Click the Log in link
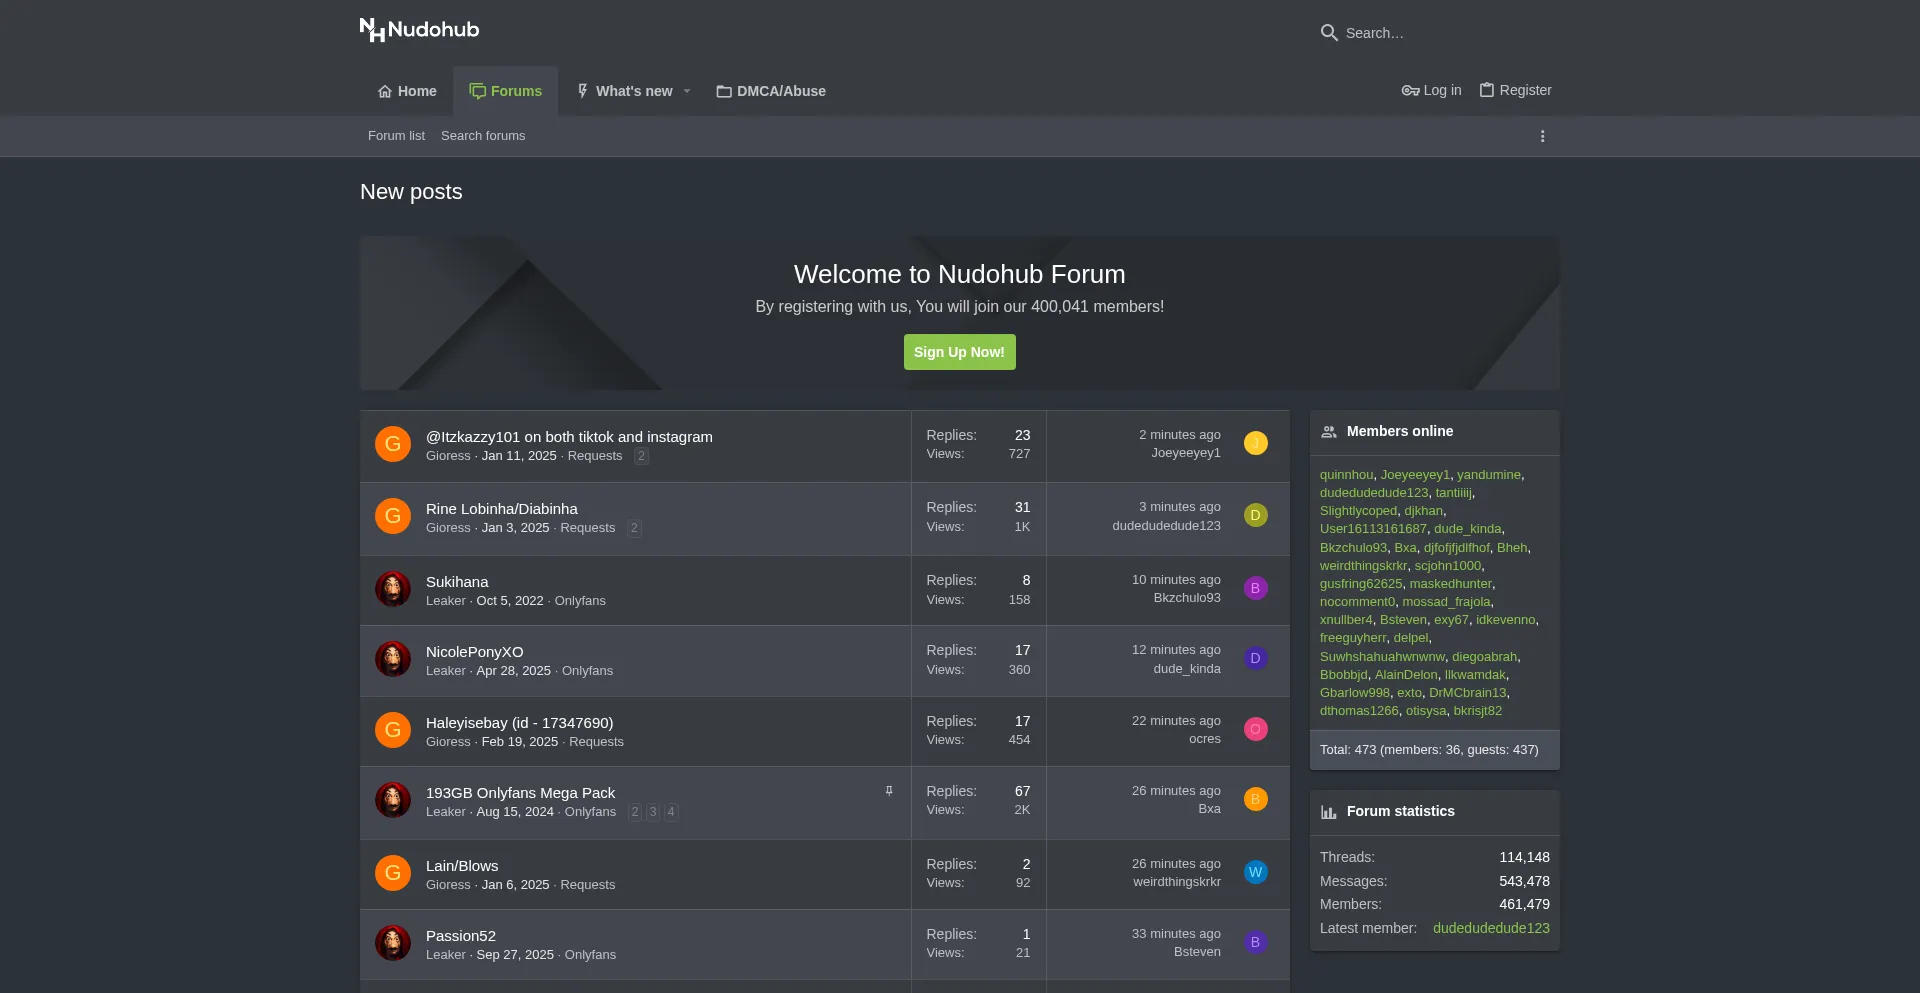 [1431, 90]
